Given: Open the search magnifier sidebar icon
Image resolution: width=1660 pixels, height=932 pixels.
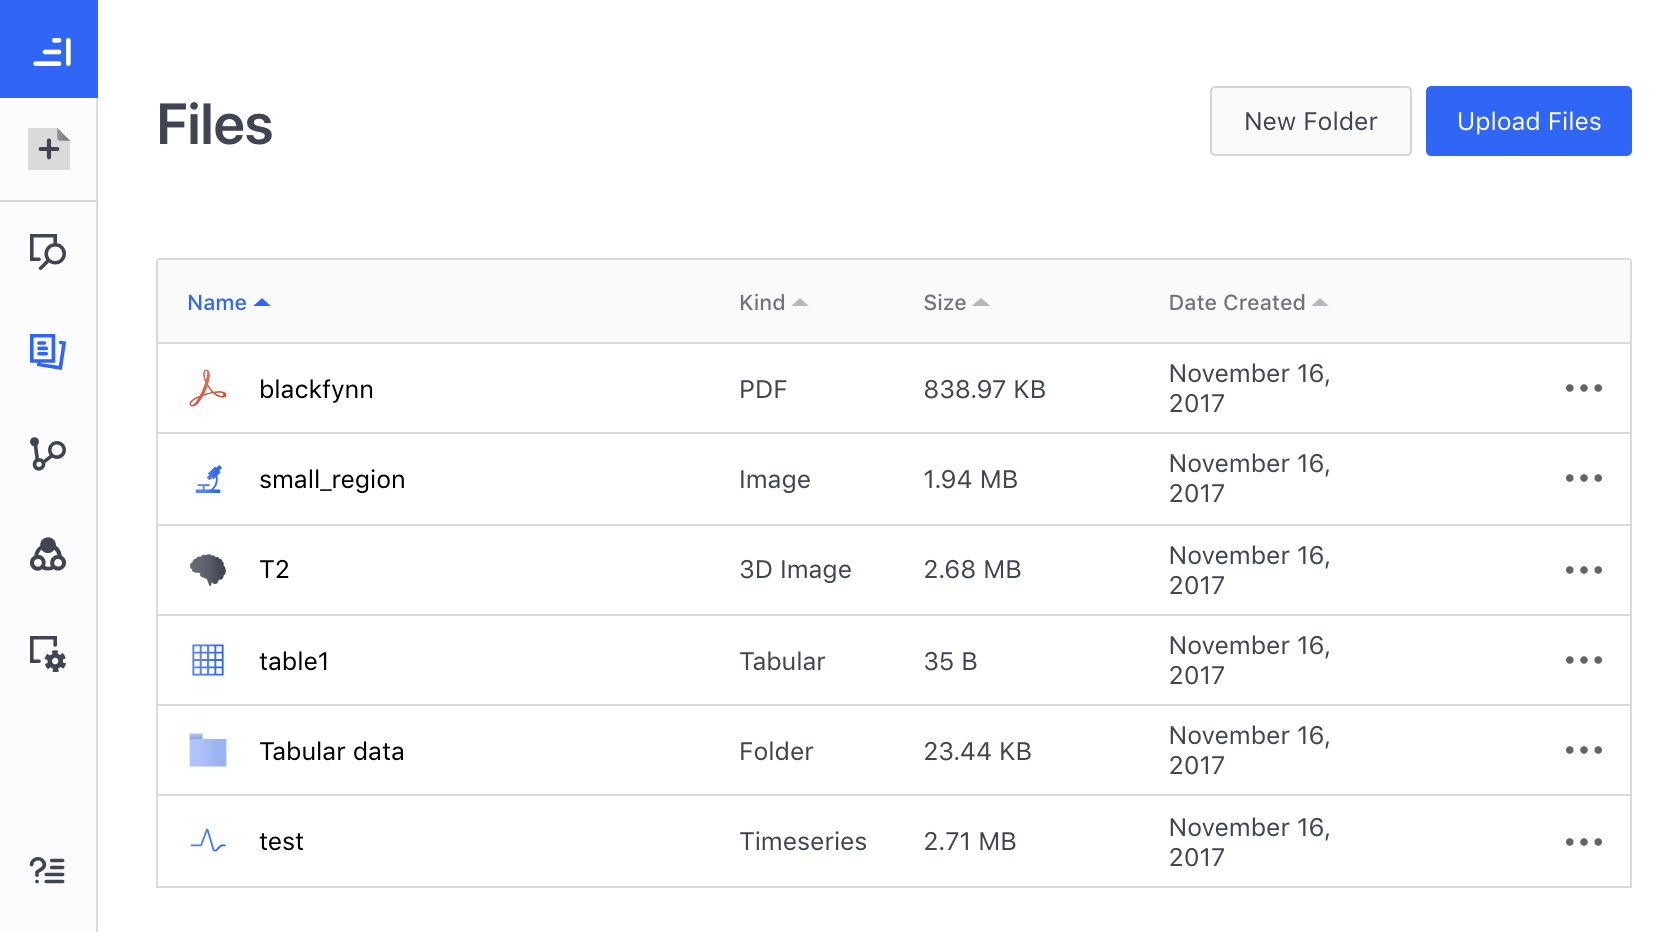Looking at the screenshot, I should [x=48, y=251].
